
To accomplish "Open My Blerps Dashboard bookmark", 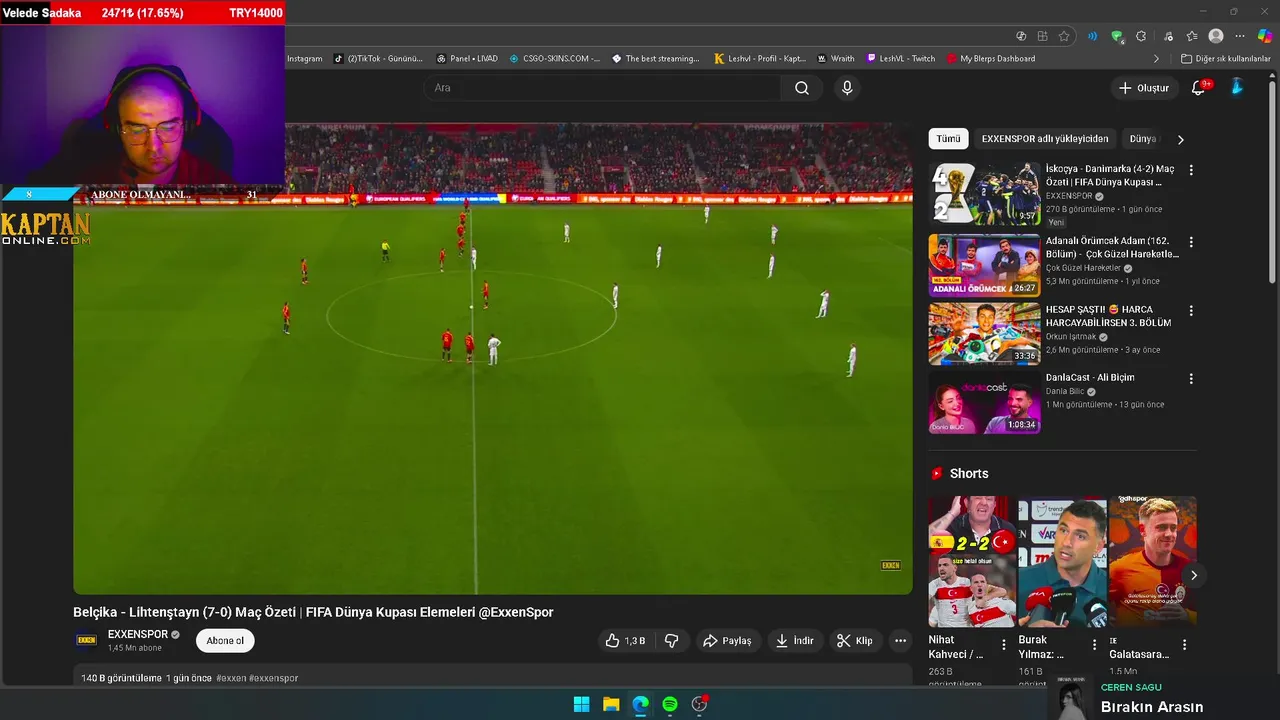I will point(991,59).
